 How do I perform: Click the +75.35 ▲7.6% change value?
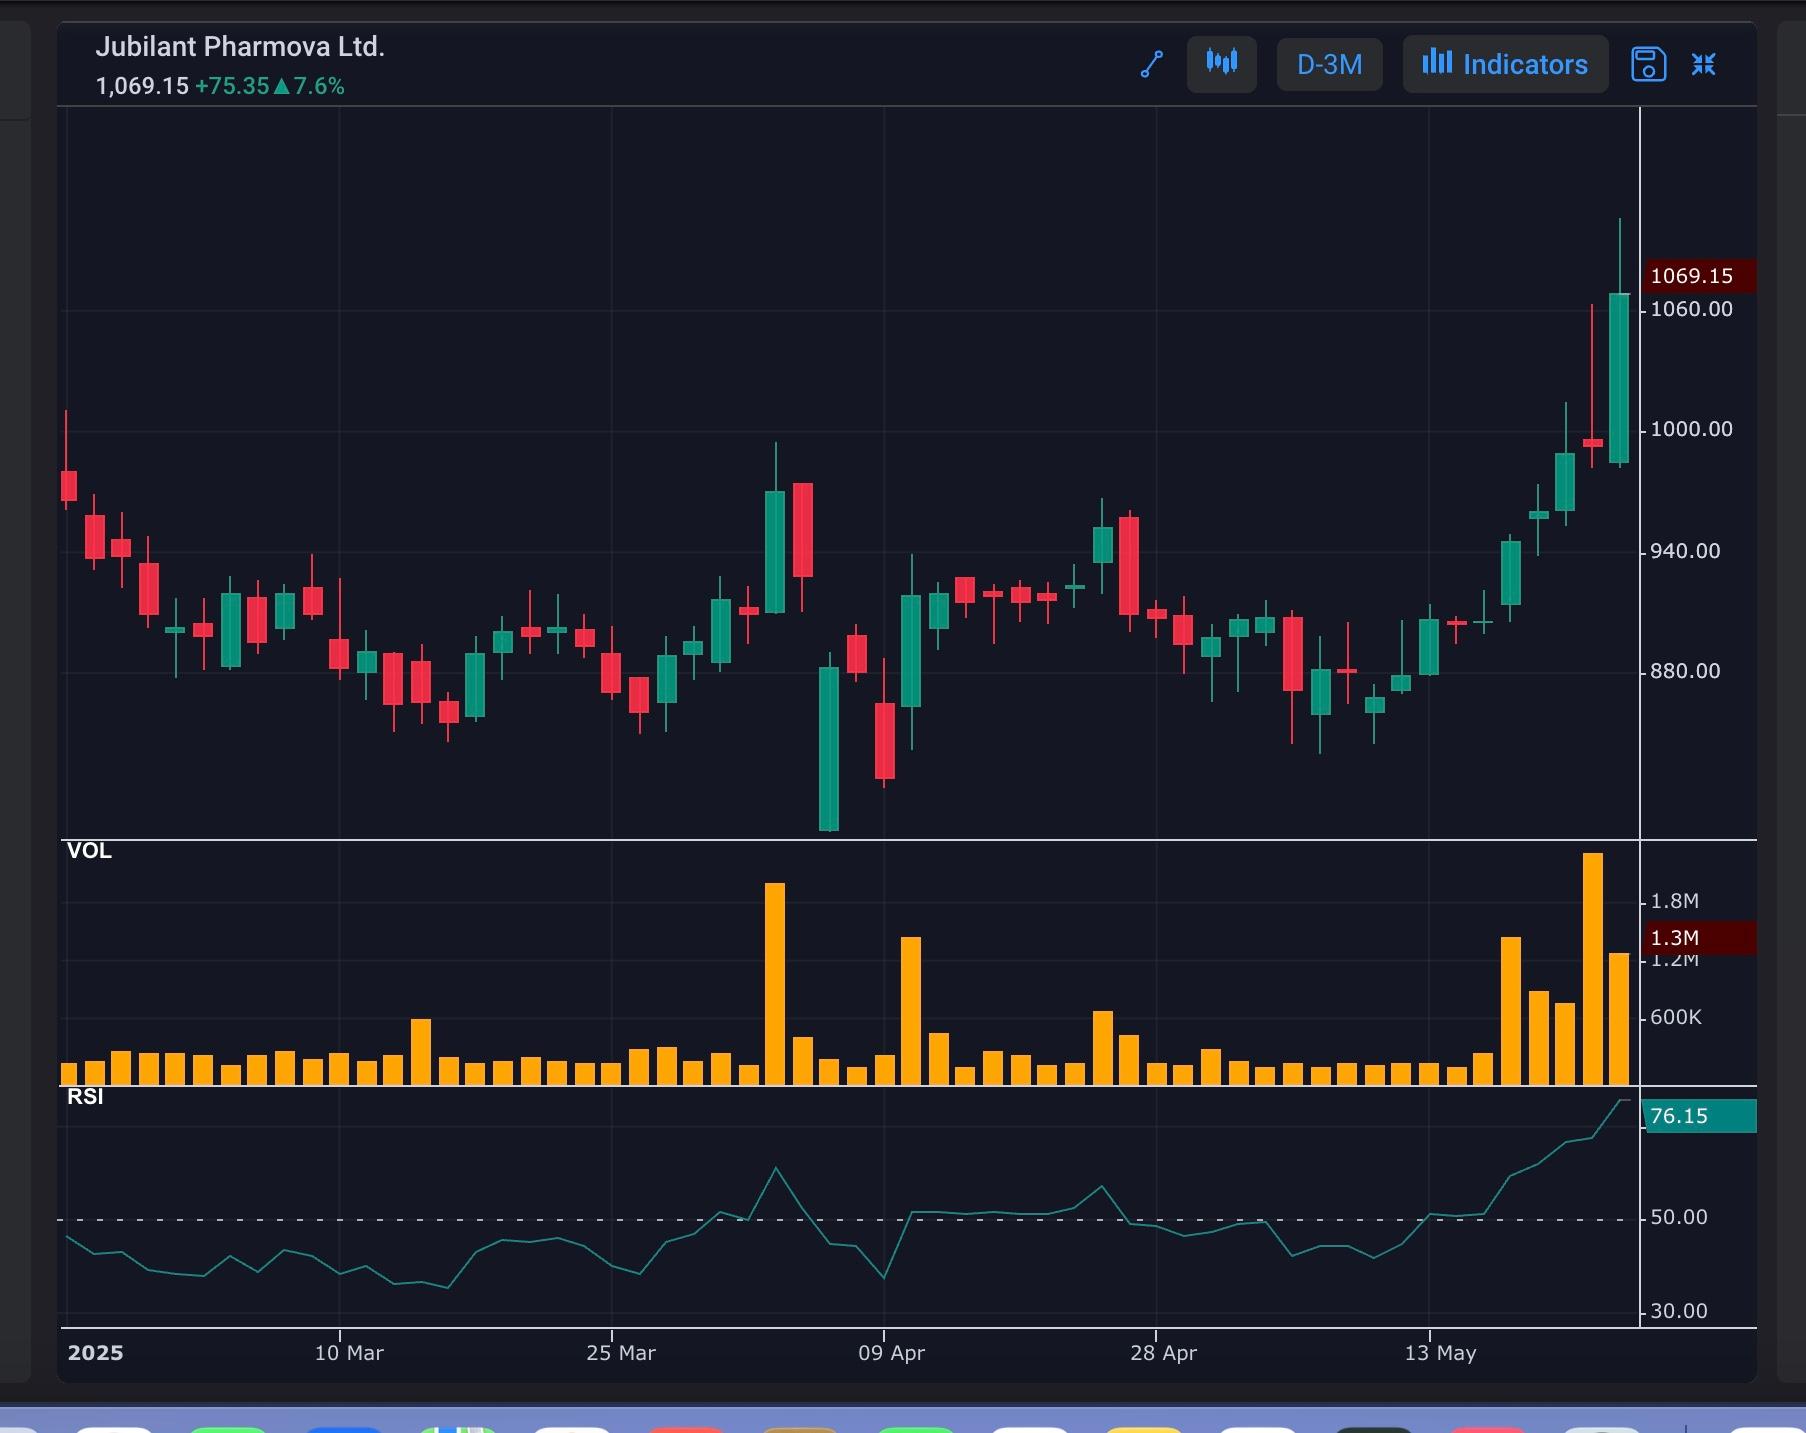coord(270,86)
